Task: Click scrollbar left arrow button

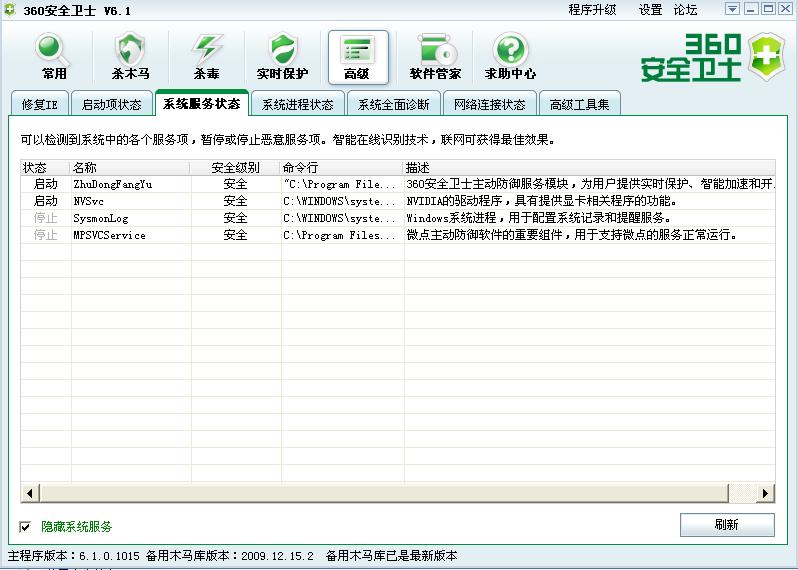Action: pyautogui.click(x=30, y=493)
